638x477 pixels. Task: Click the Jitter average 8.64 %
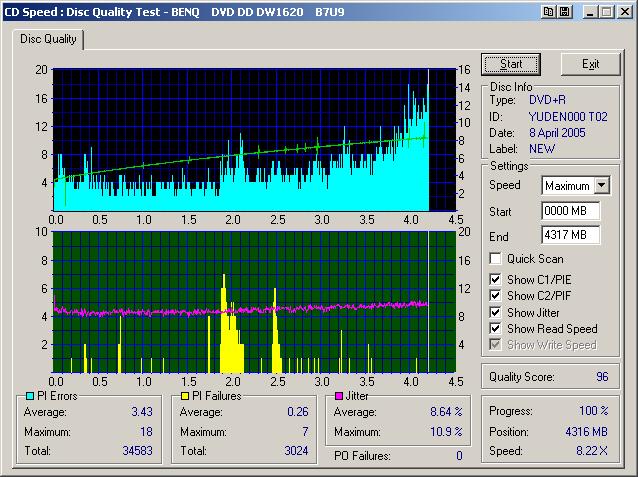pyautogui.click(x=446, y=412)
